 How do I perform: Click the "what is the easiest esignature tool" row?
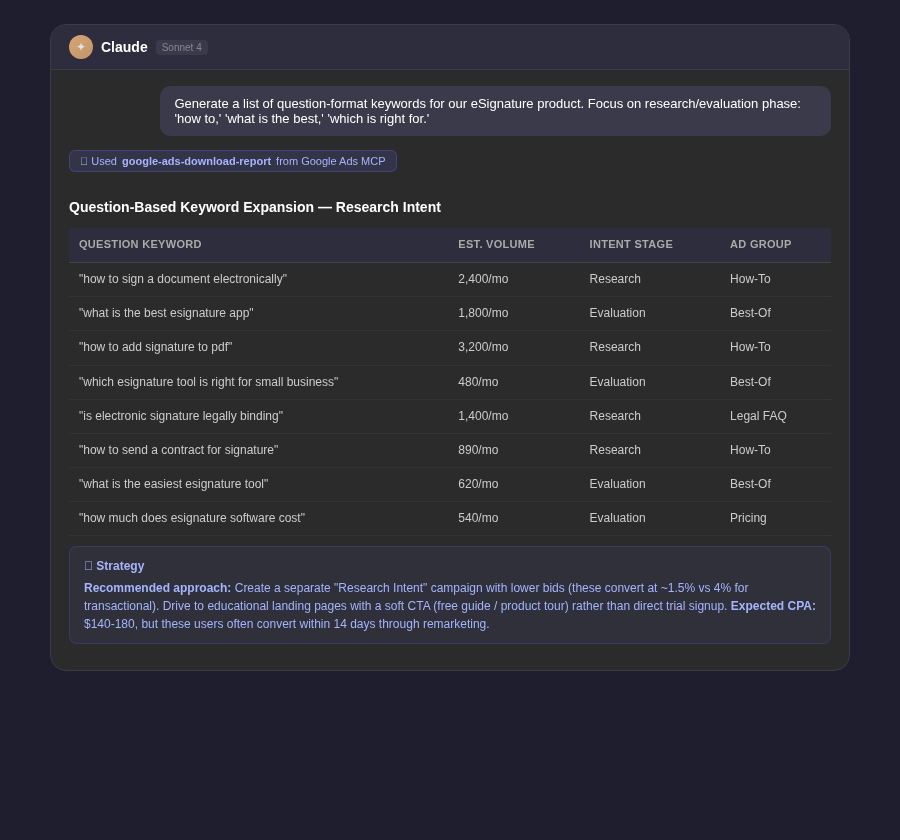point(450,484)
